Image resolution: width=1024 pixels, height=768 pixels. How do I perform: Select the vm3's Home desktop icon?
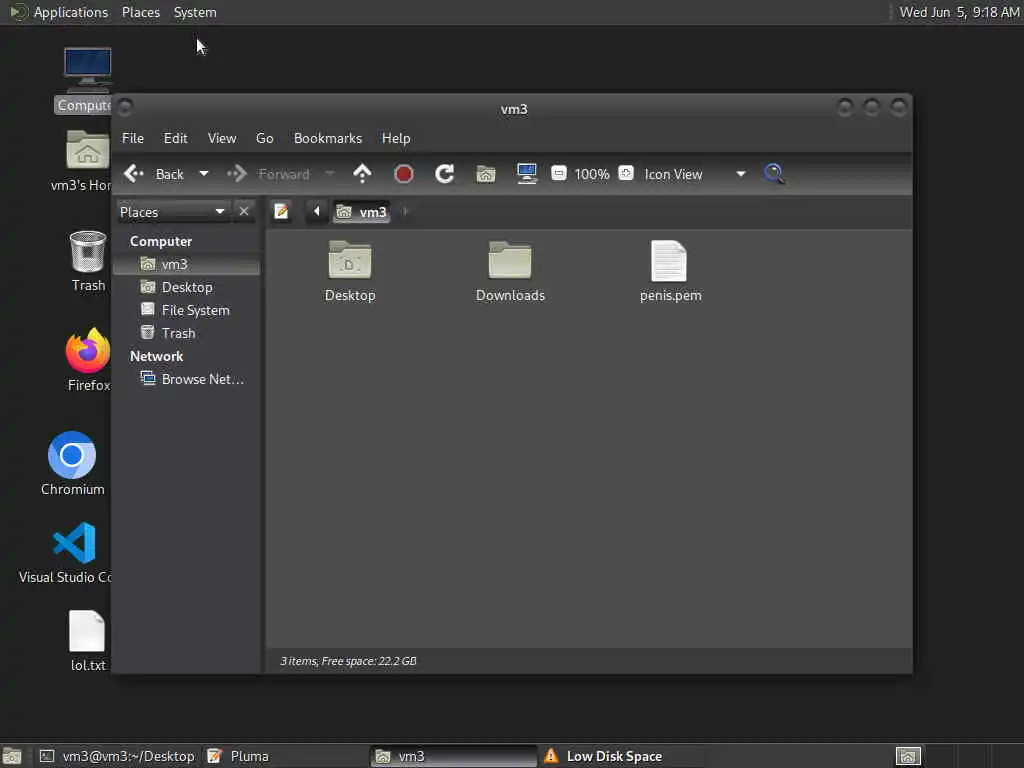coord(84,161)
